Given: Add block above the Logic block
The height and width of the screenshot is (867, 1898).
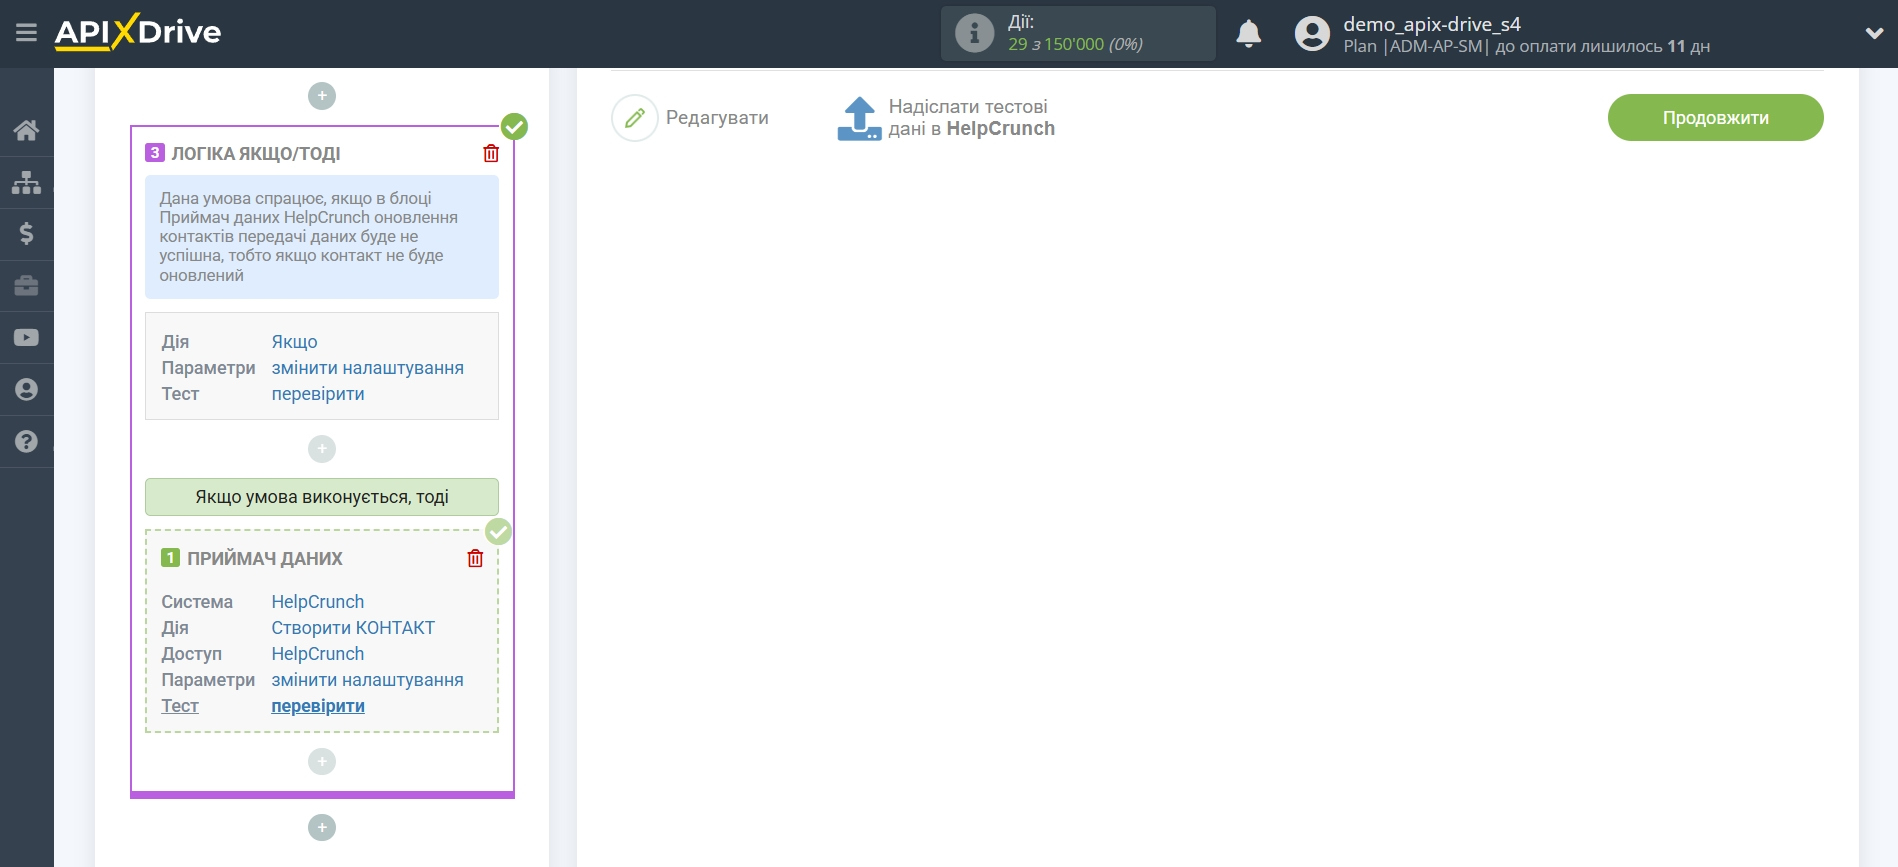Looking at the screenshot, I should (x=322, y=96).
